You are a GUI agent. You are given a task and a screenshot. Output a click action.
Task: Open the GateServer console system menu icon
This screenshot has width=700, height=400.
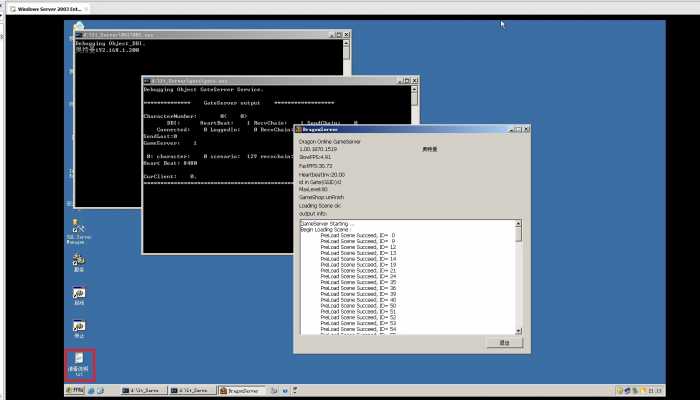click(147, 79)
